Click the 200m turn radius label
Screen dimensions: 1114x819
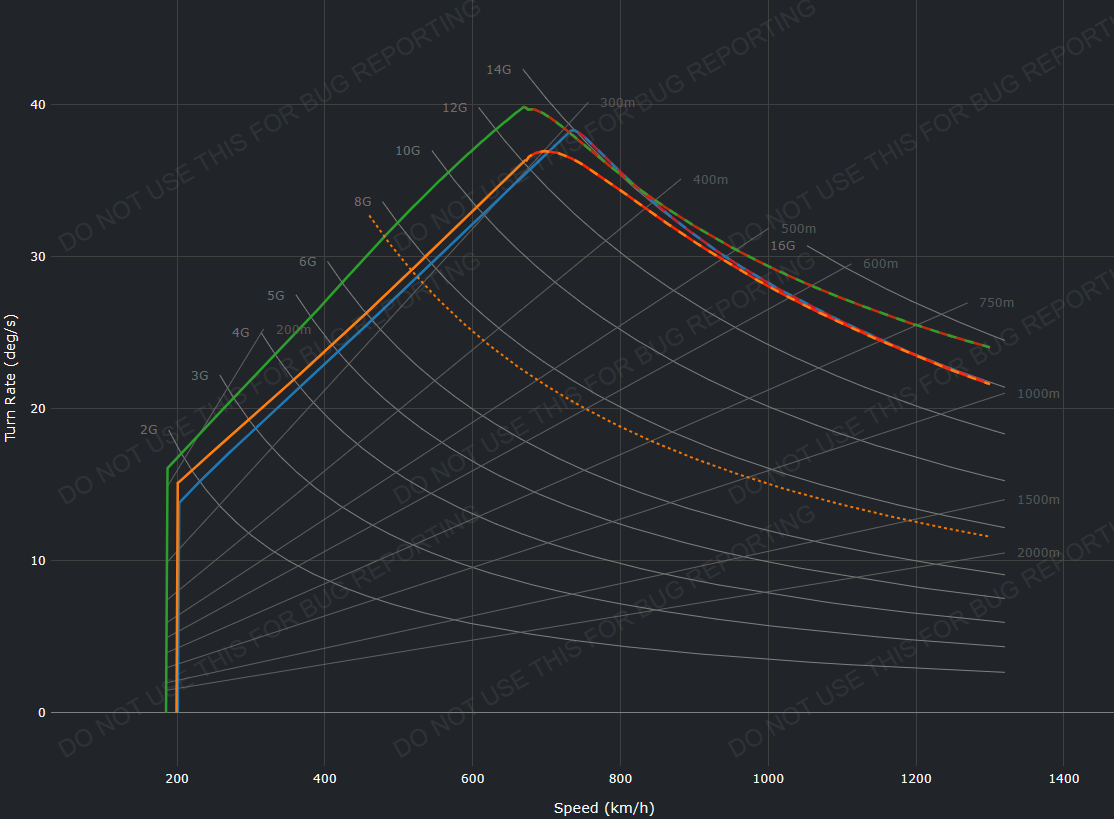[293, 330]
